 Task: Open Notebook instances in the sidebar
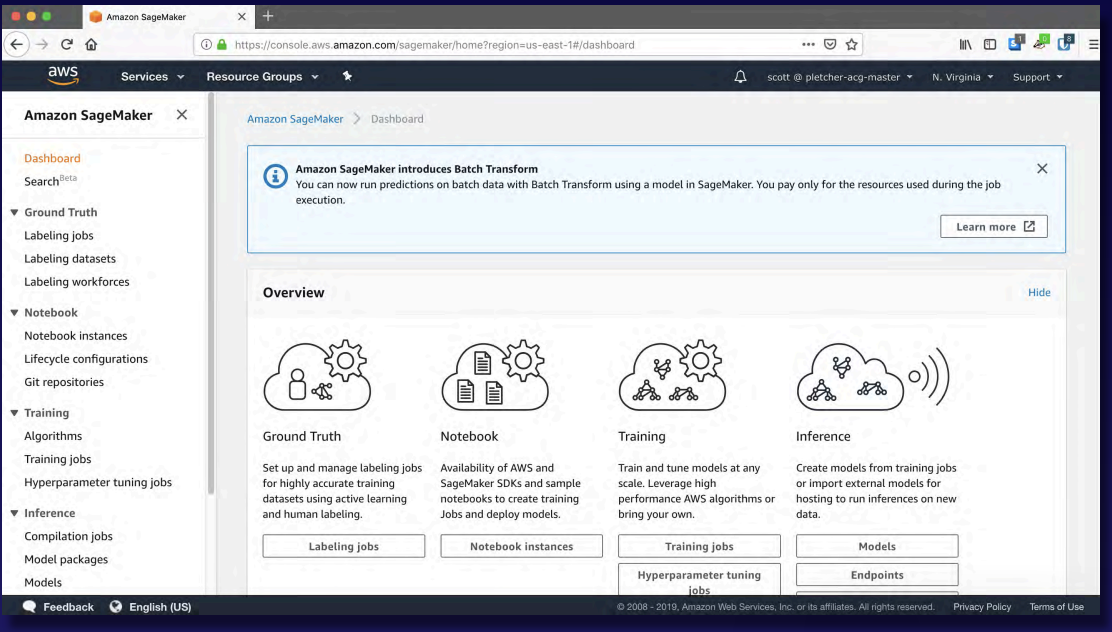point(76,336)
